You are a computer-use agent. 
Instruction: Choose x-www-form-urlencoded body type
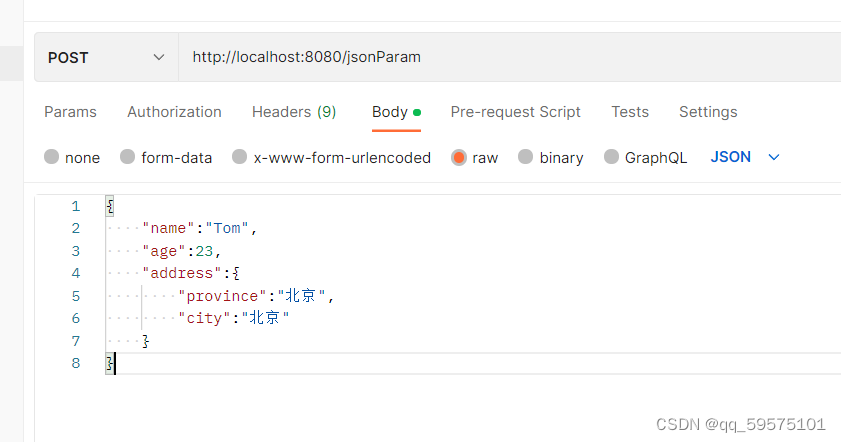pos(239,157)
